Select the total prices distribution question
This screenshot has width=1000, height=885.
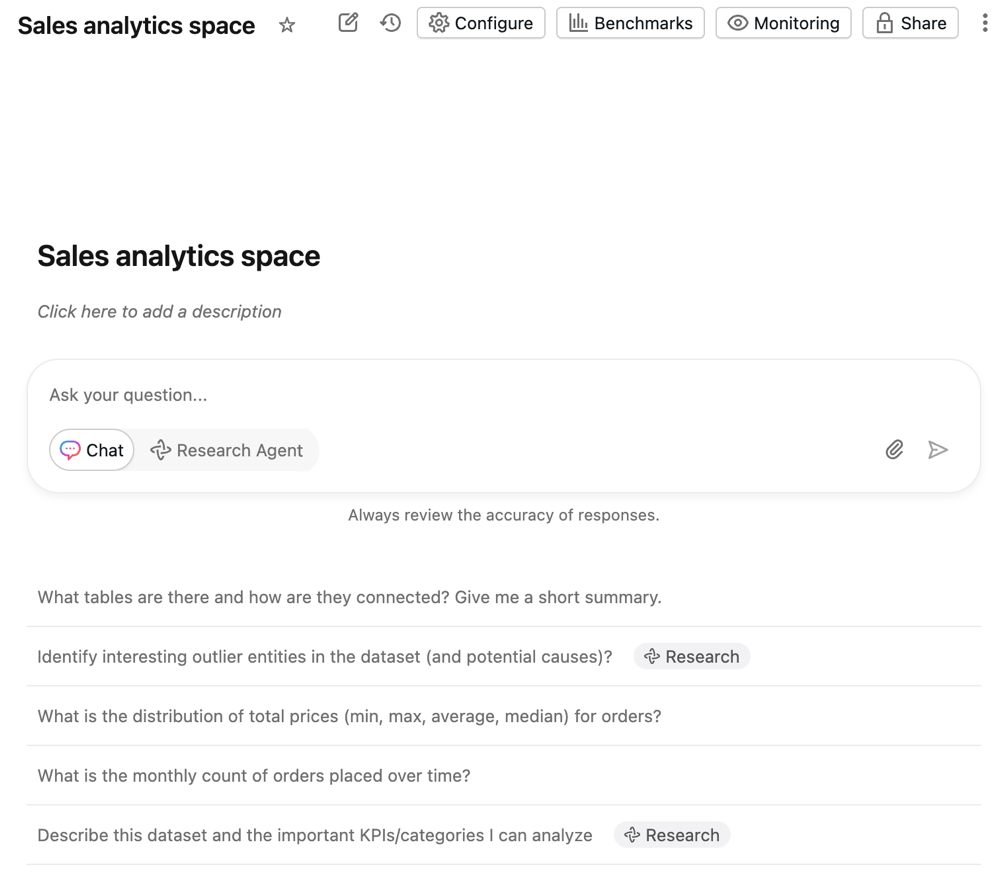349,716
